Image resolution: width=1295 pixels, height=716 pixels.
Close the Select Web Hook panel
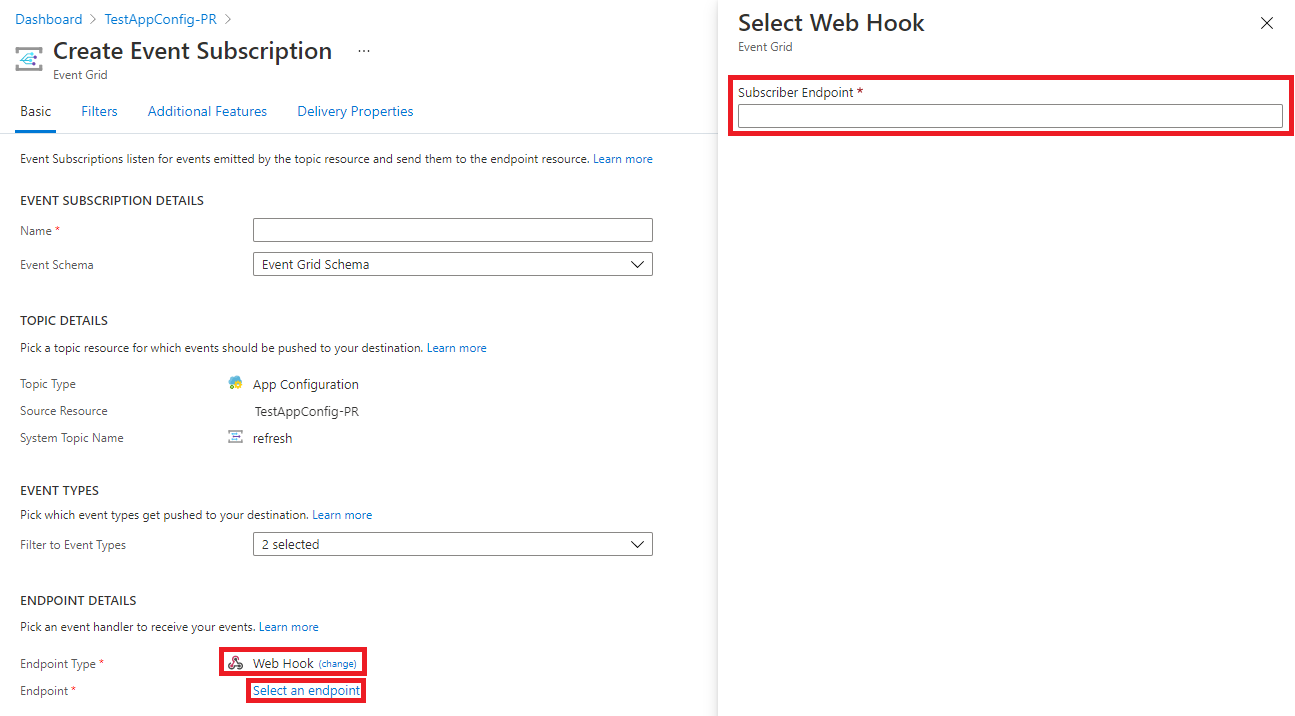tap(1267, 23)
